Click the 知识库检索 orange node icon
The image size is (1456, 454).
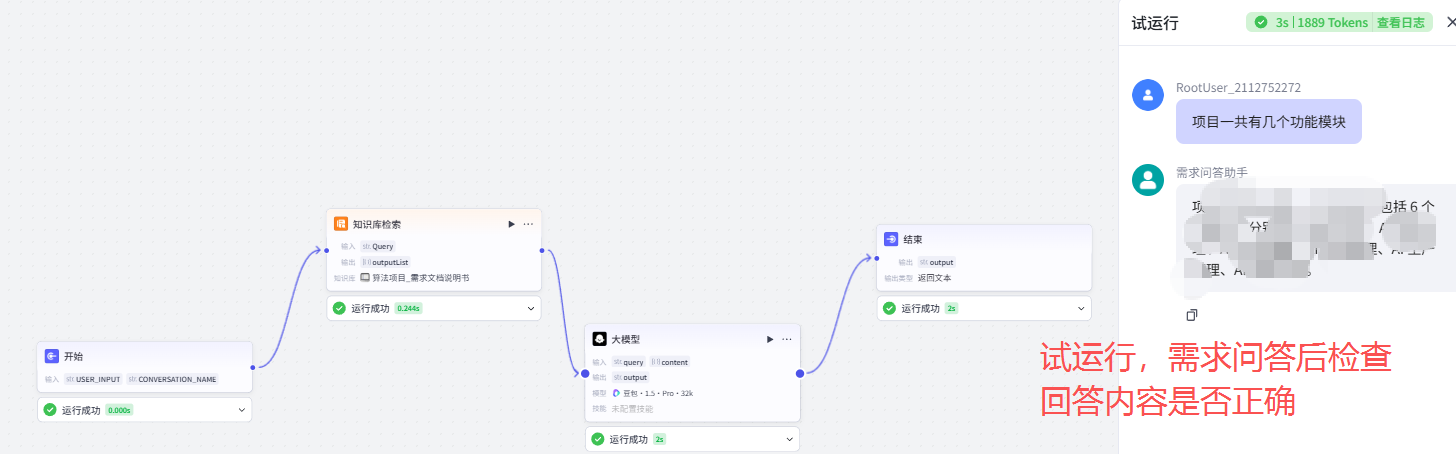tap(341, 224)
